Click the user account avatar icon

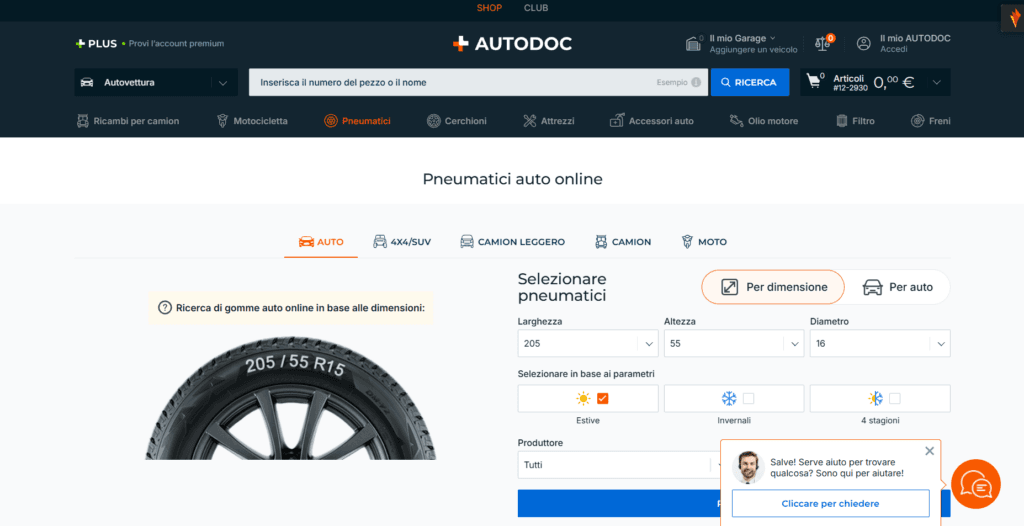(x=863, y=44)
